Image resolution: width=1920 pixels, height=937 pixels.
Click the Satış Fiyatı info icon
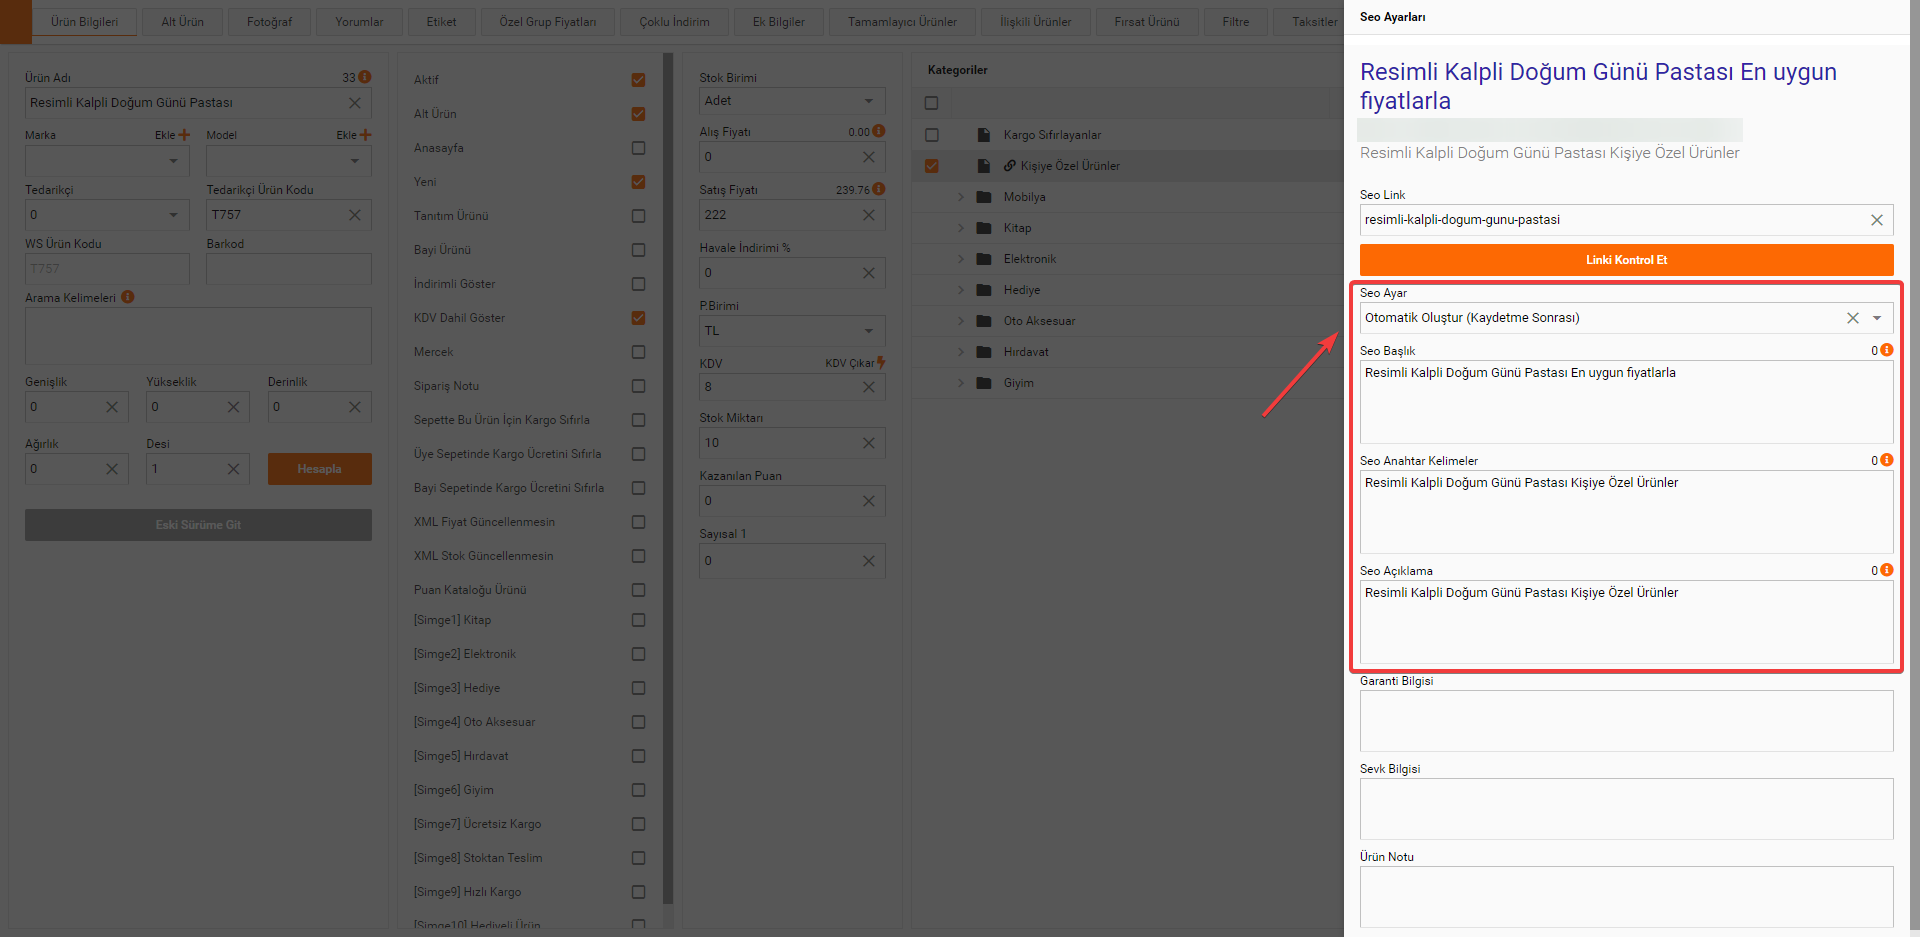tap(879, 189)
